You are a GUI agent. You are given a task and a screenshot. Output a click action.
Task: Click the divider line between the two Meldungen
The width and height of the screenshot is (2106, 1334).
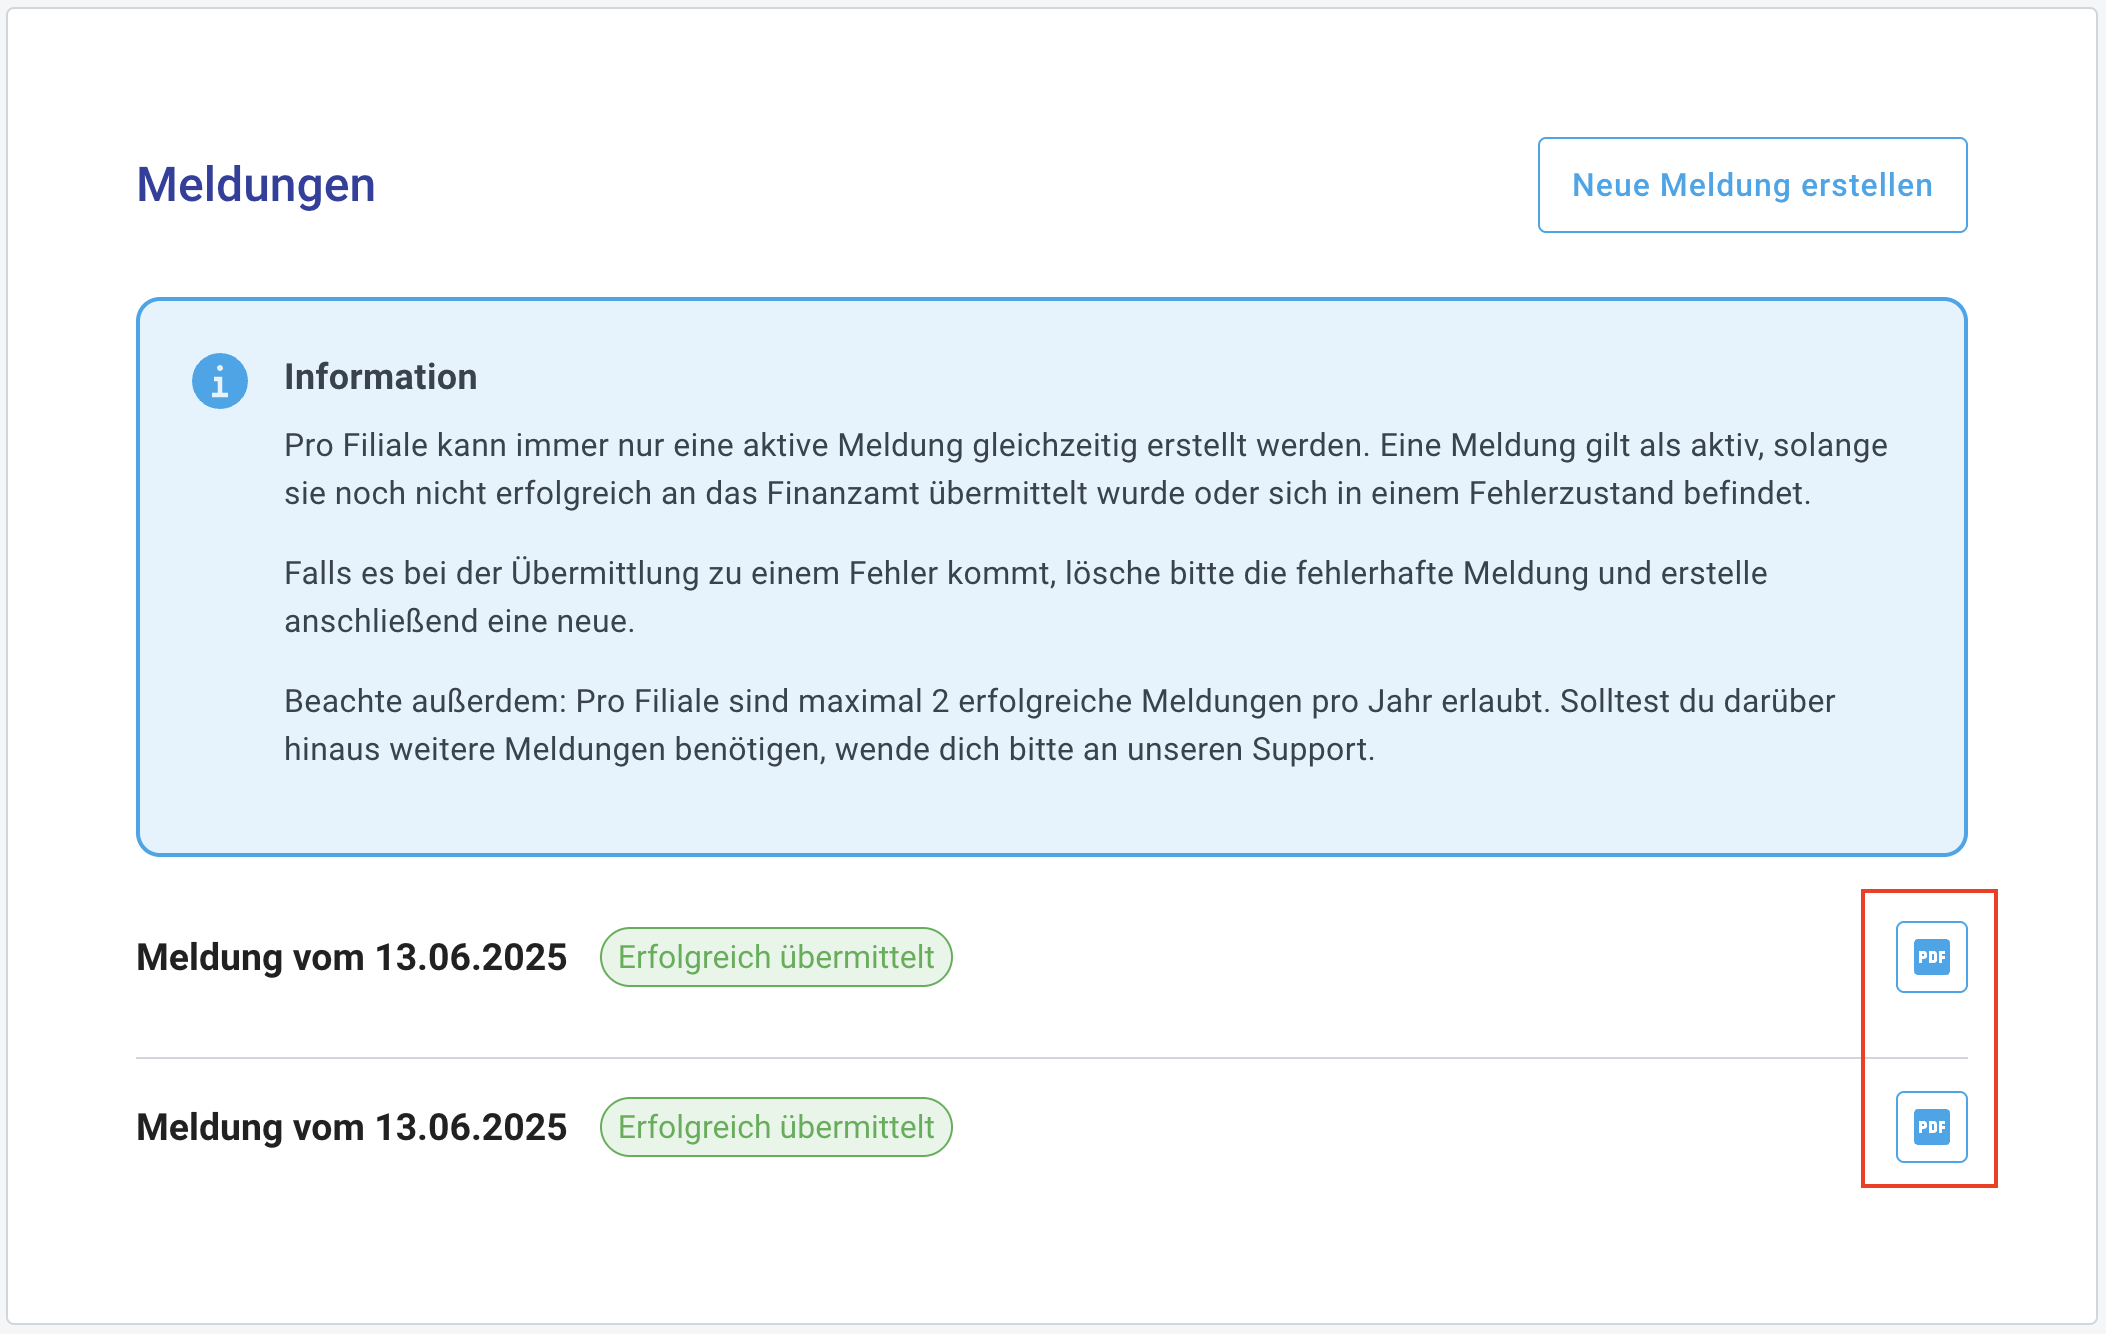point(1000,1058)
